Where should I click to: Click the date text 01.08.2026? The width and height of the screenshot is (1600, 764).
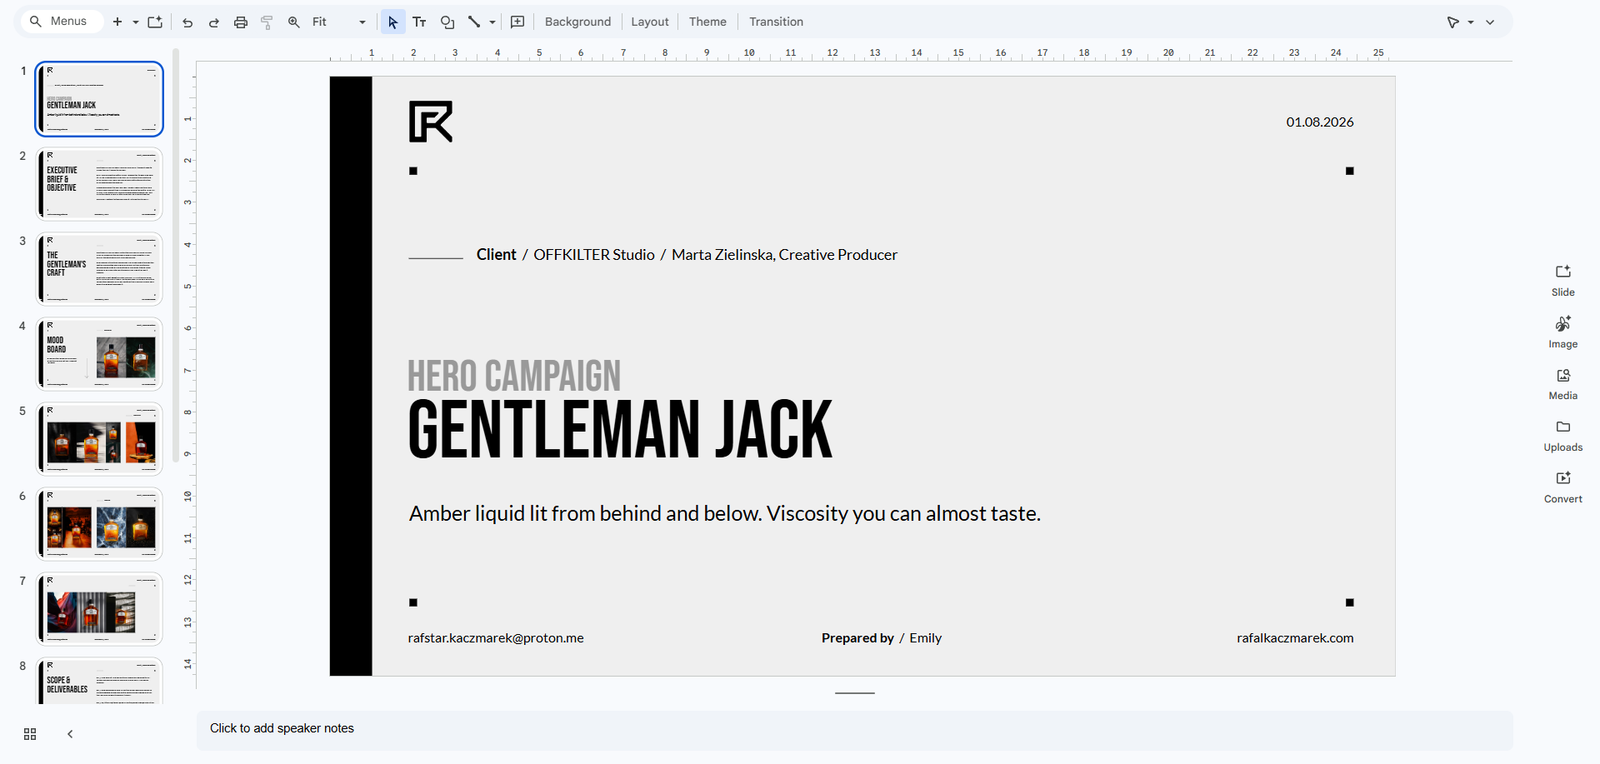(x=1320, y=122)
